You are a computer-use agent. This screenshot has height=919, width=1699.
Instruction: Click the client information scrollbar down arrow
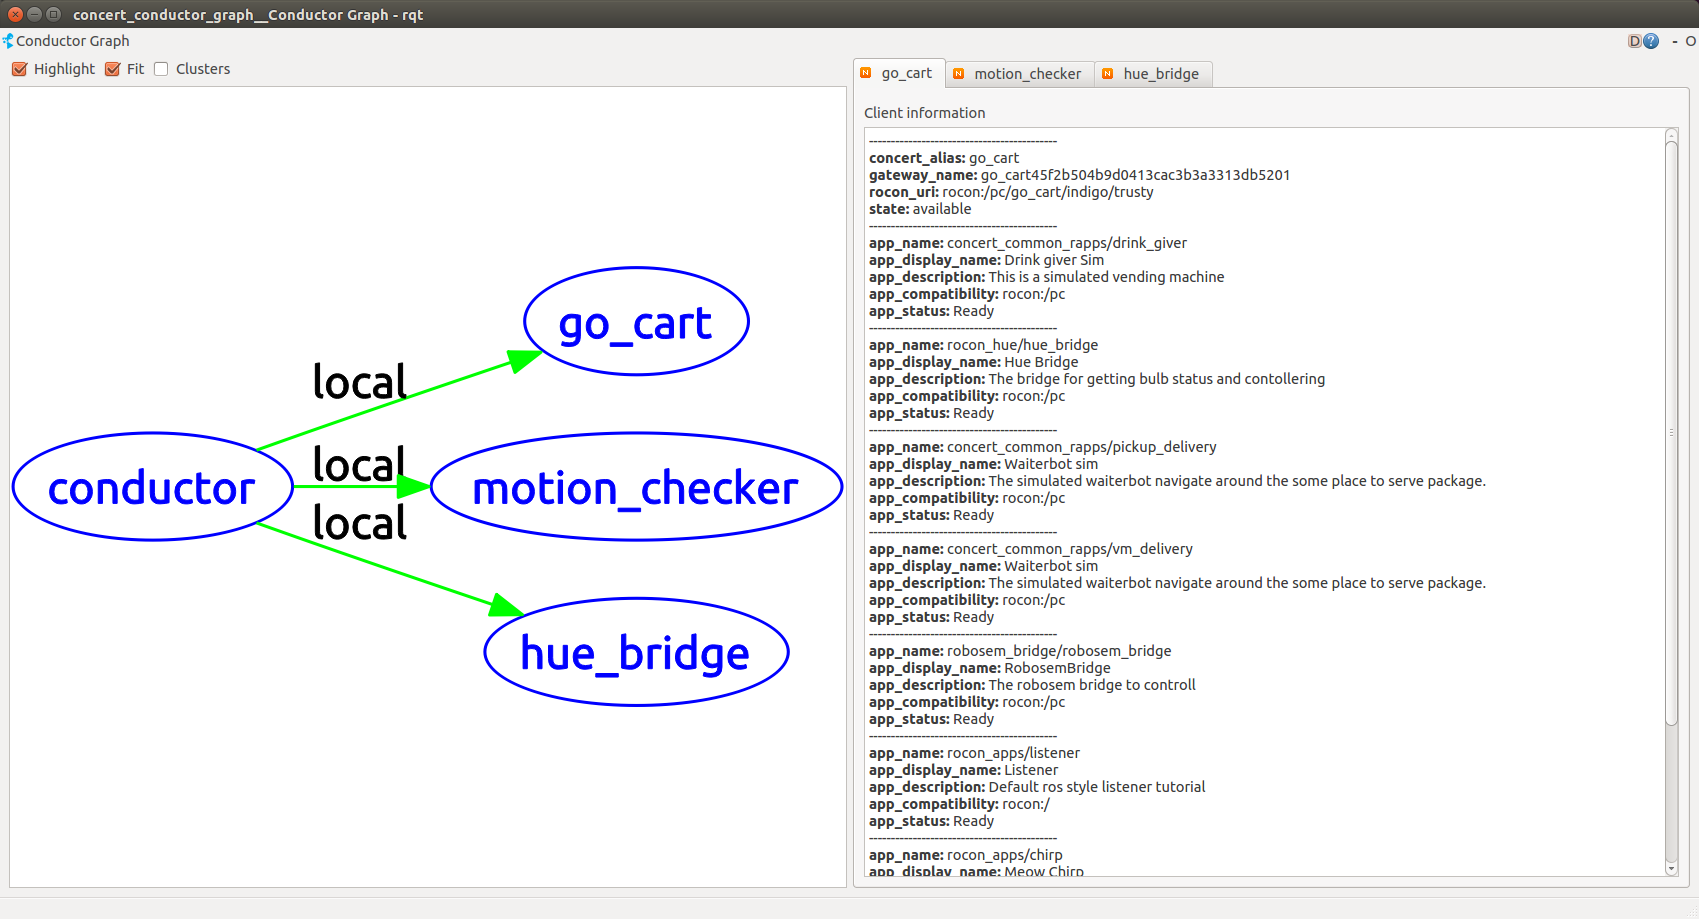point(1671,868)
